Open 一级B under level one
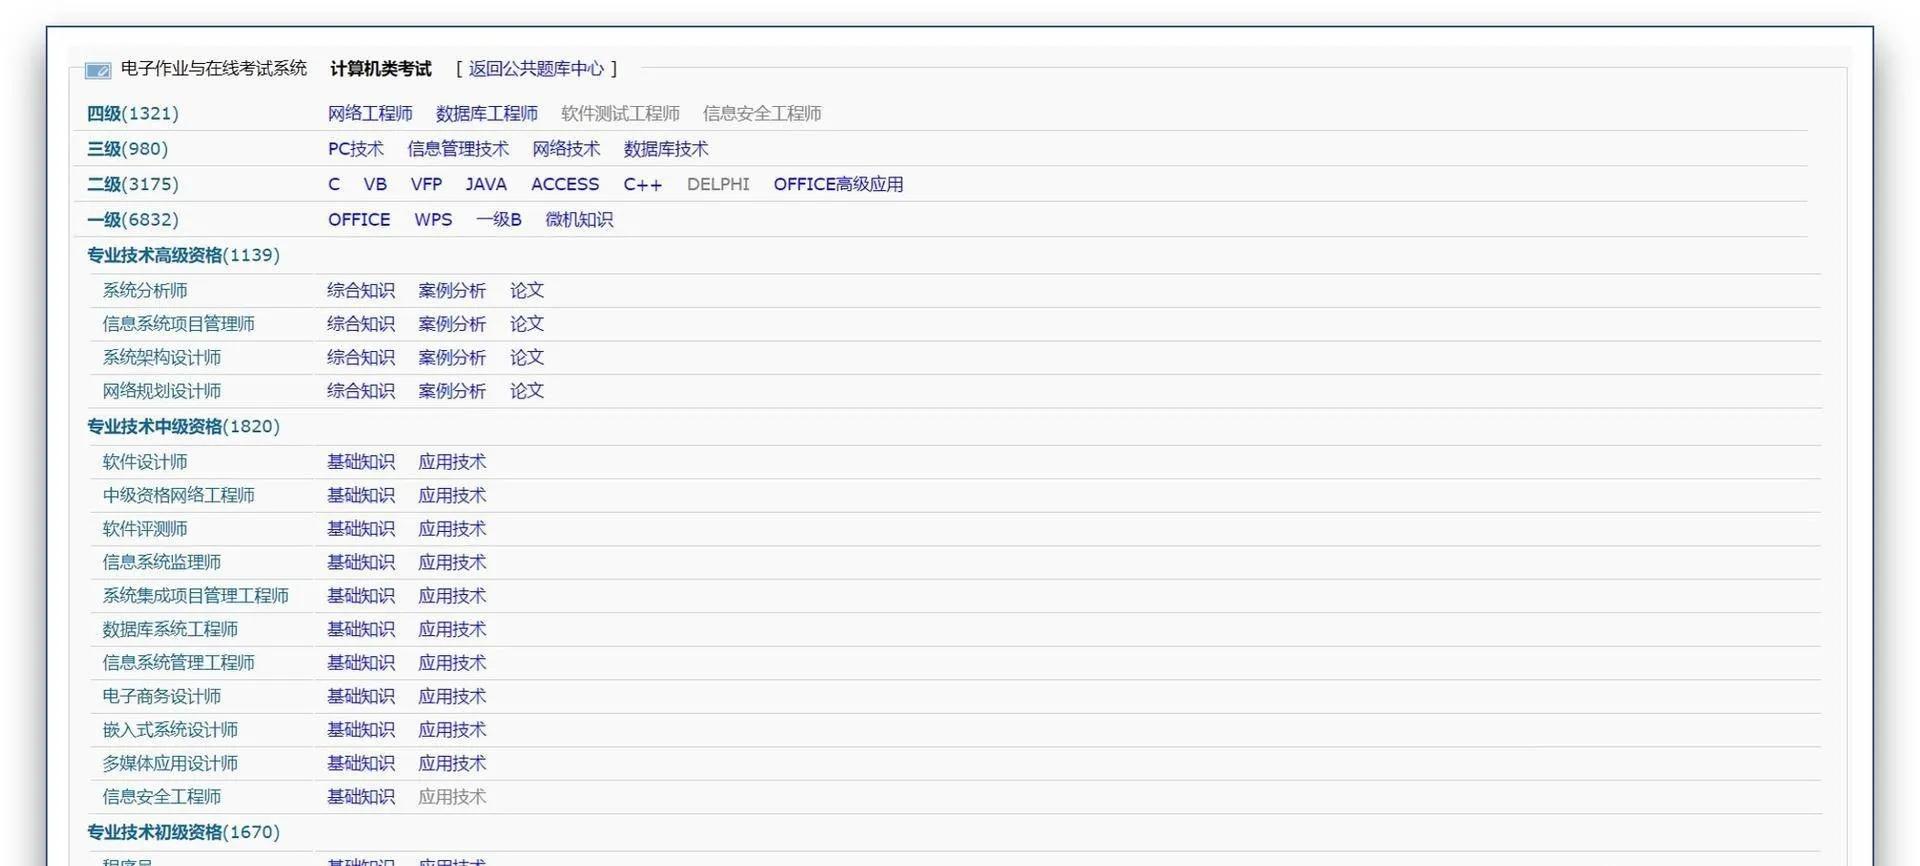Image resolution: width=1920 pixels, height=866 pixels. click(499, 219)
